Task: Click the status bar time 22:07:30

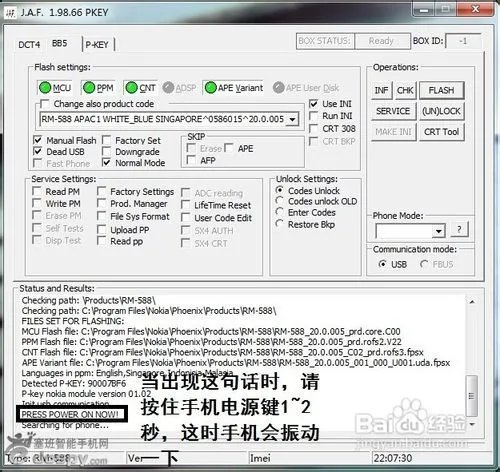Action: (x=393, y=458)
